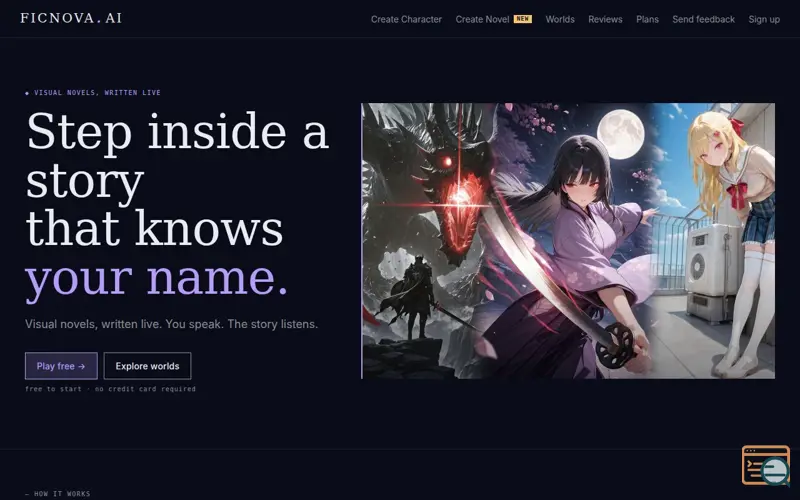Image resolution: width=800 pixels, height=500 pixels.
Task: View the Plans page
Action: (x=647, y=19)
